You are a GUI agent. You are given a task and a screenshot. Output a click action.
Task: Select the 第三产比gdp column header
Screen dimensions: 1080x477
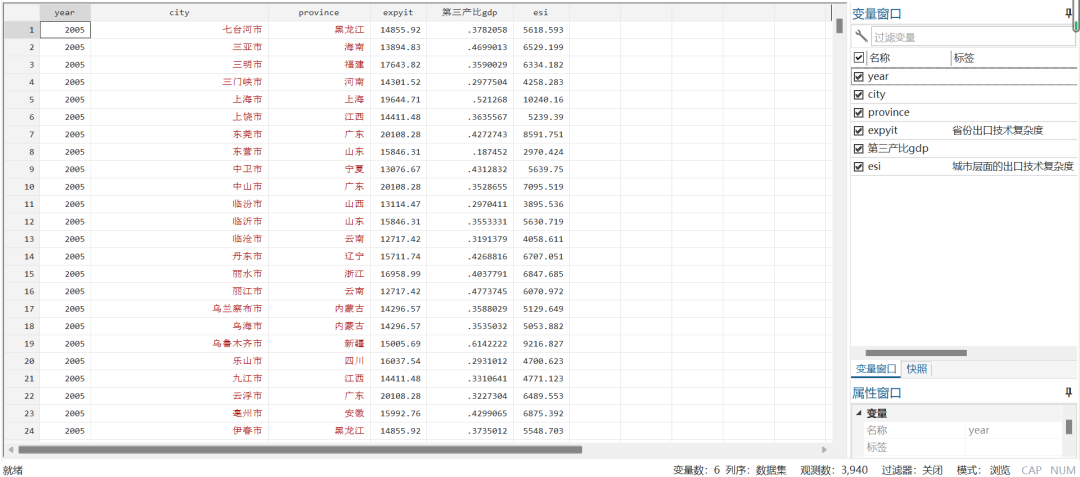470,12
